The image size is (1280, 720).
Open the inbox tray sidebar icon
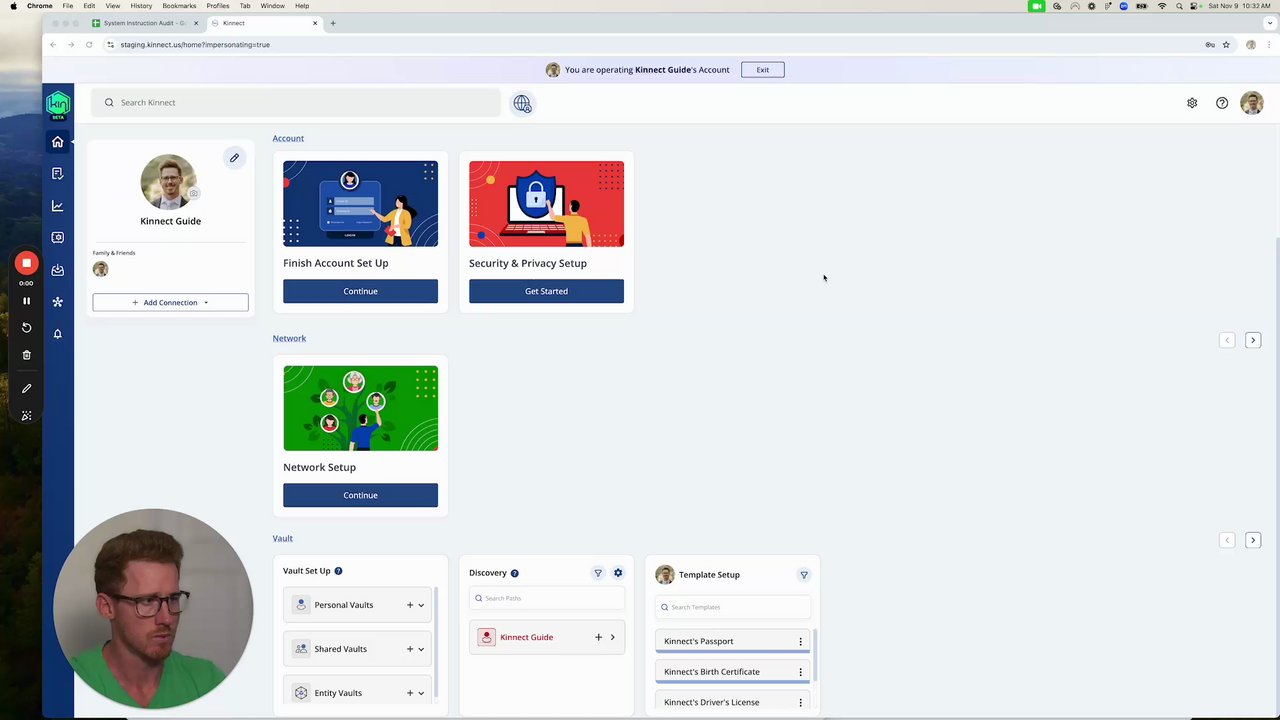pos(57,270)
